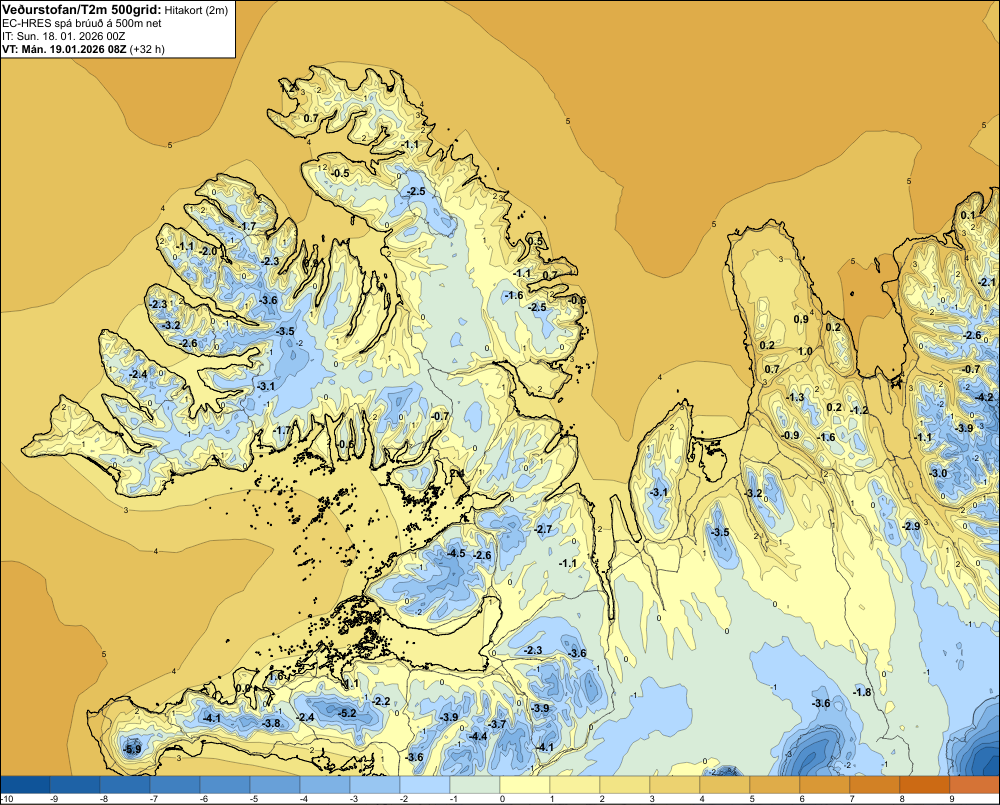1000x805 pixels.
Task: Click the light blue legend swatch between -2 and -1
Action: [425, 784]
